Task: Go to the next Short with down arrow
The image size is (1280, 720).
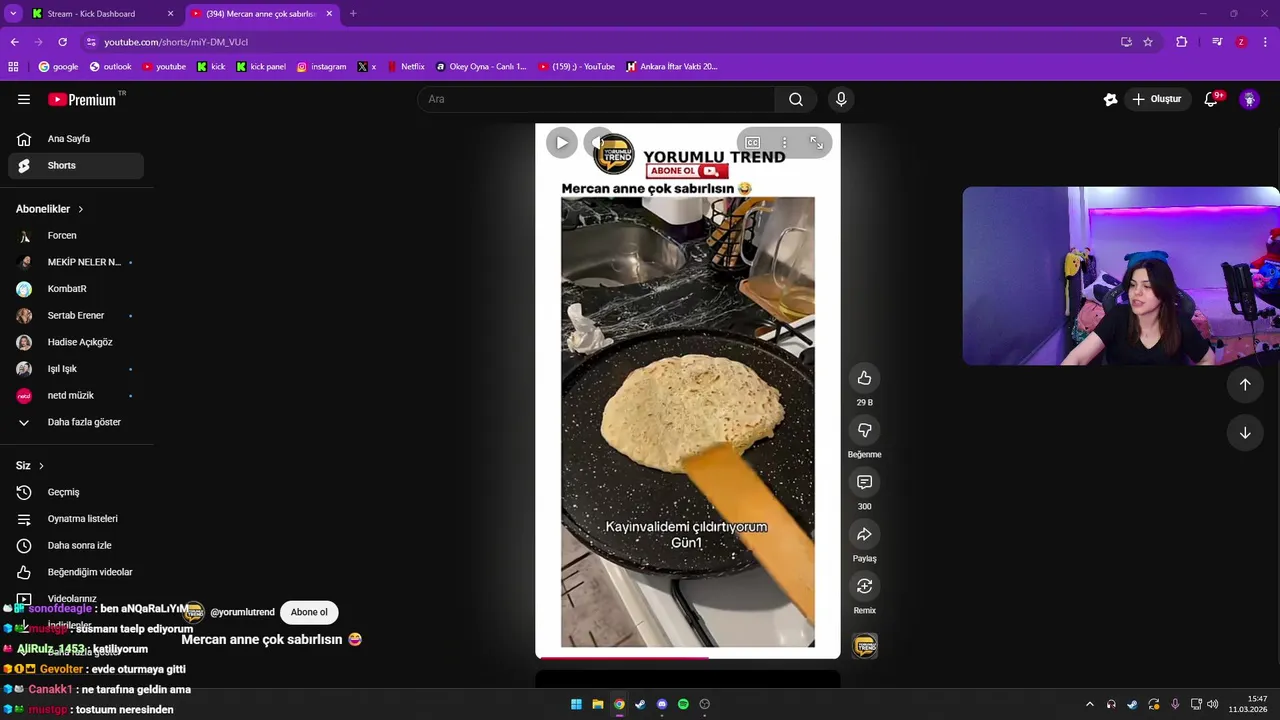Action: (x=1245, y=433)
